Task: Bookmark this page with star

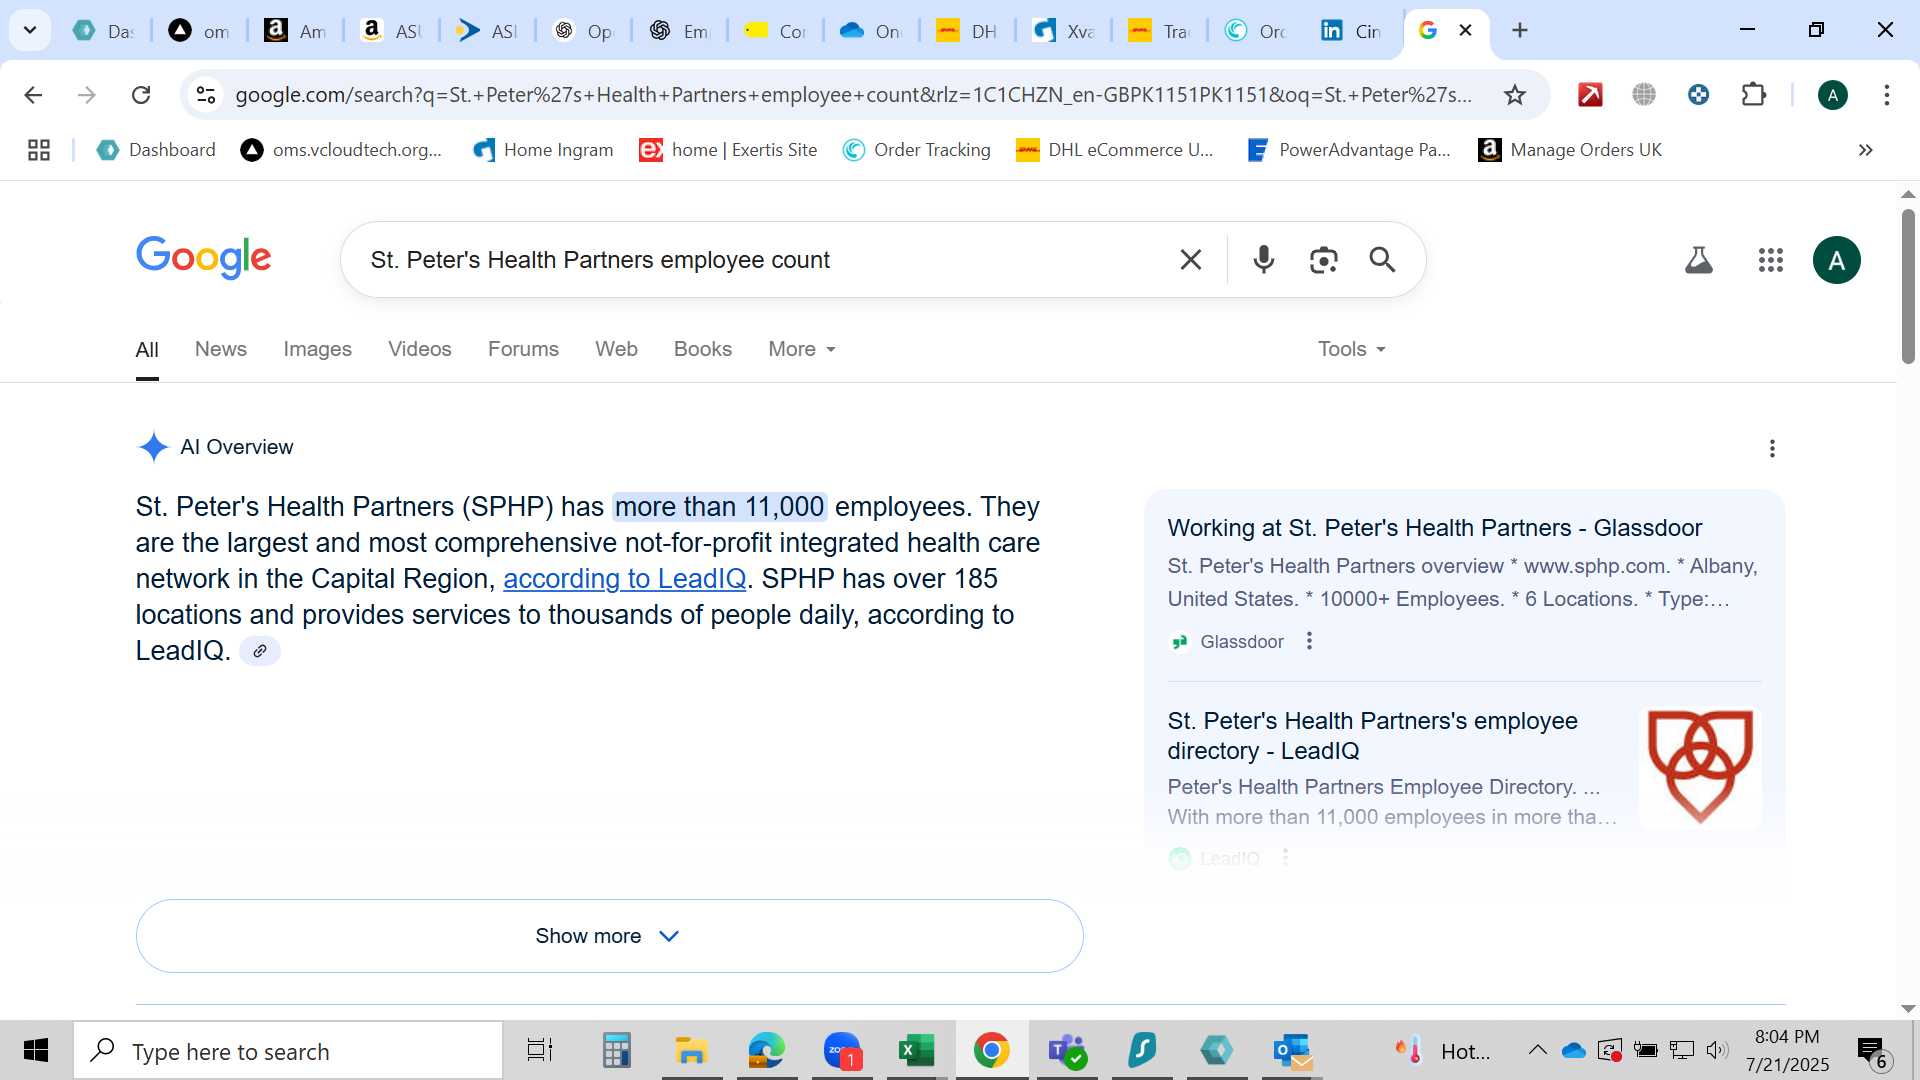Action: point(1515,95)
